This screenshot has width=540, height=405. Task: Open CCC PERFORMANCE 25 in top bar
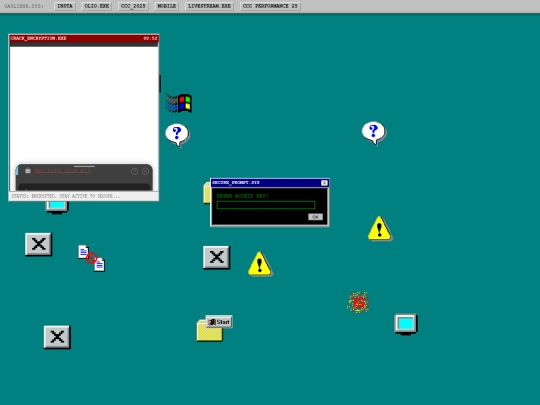270,6
